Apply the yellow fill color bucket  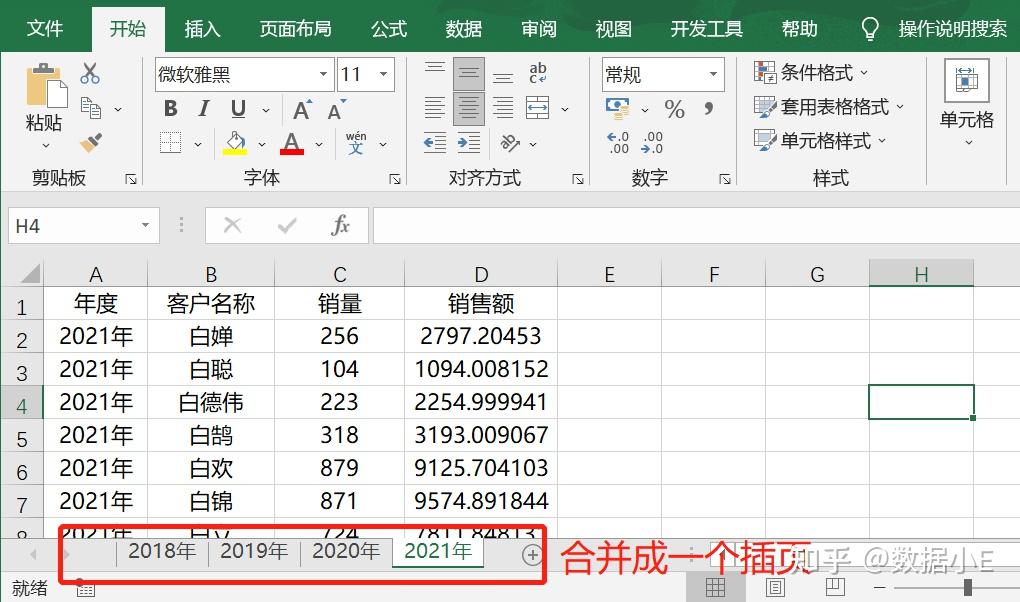235,143
